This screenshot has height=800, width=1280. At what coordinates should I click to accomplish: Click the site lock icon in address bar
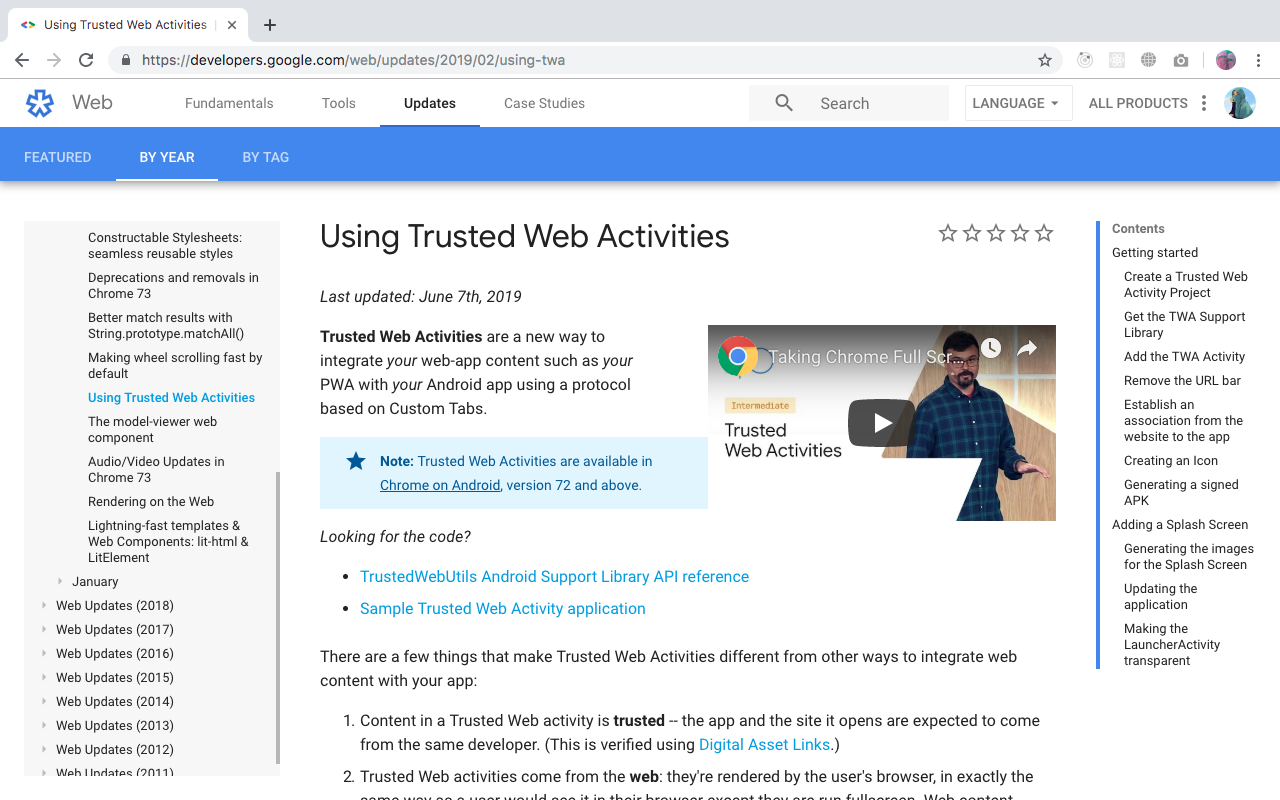(x=126, y=60)
